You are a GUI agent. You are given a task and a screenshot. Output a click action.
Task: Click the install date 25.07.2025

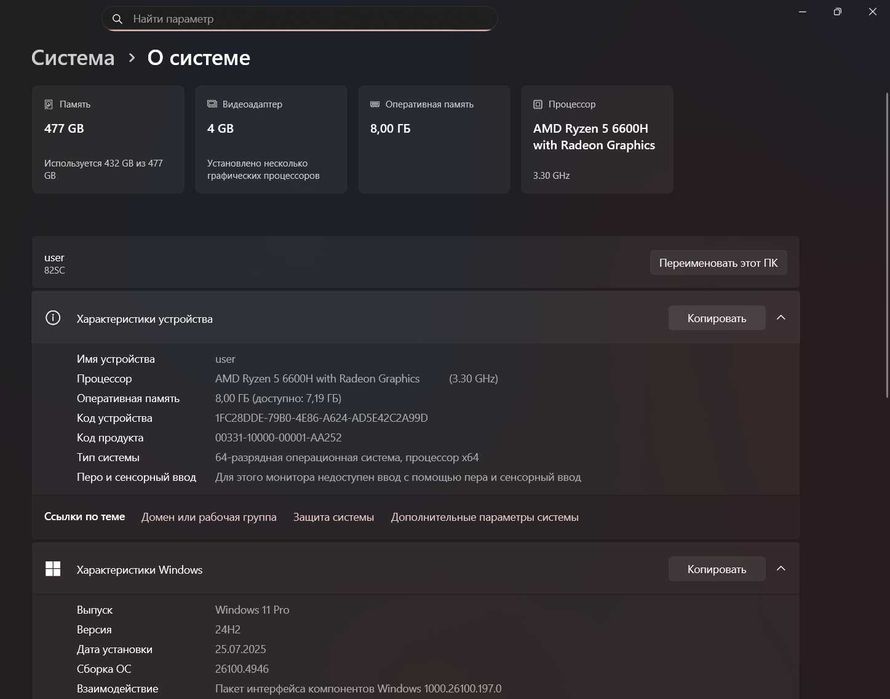click(241, 649)
